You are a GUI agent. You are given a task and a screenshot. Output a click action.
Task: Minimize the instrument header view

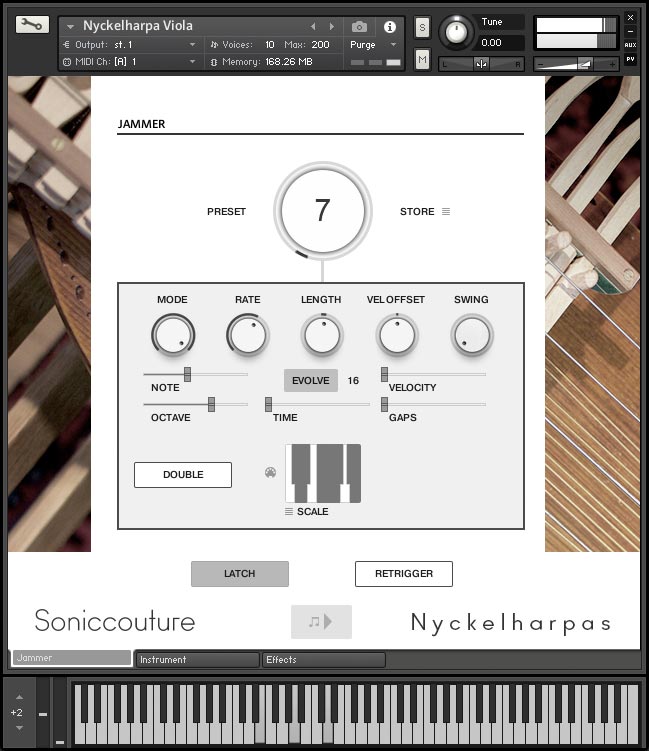point(630,32)
